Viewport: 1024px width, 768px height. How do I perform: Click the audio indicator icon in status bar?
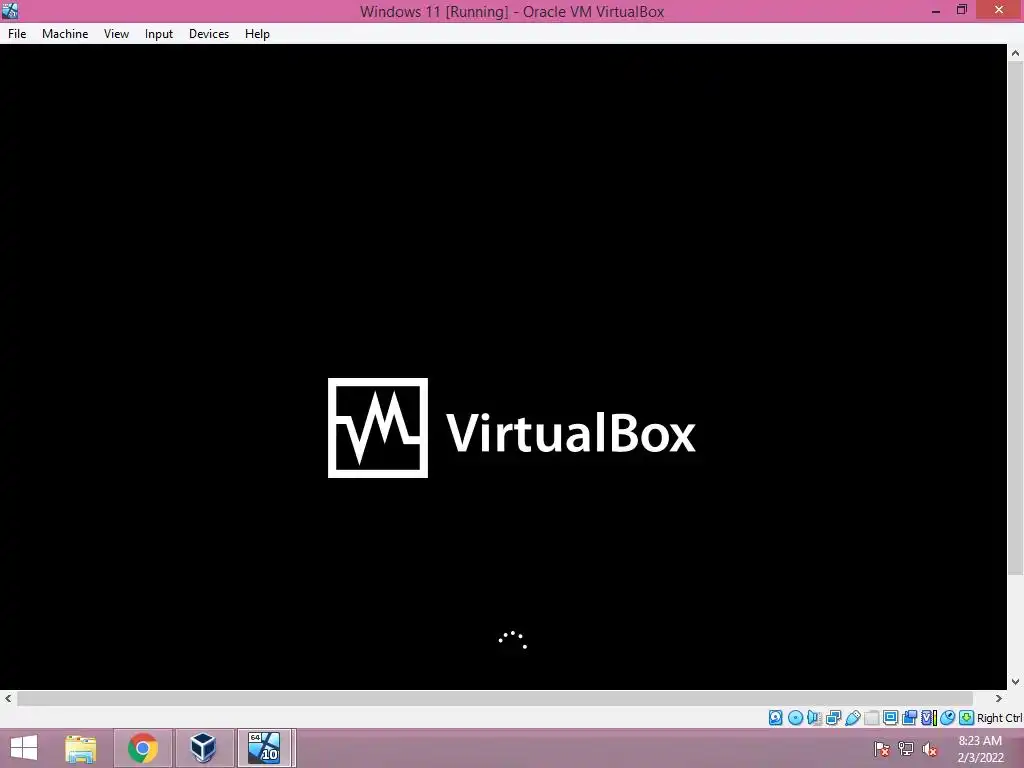814,718
